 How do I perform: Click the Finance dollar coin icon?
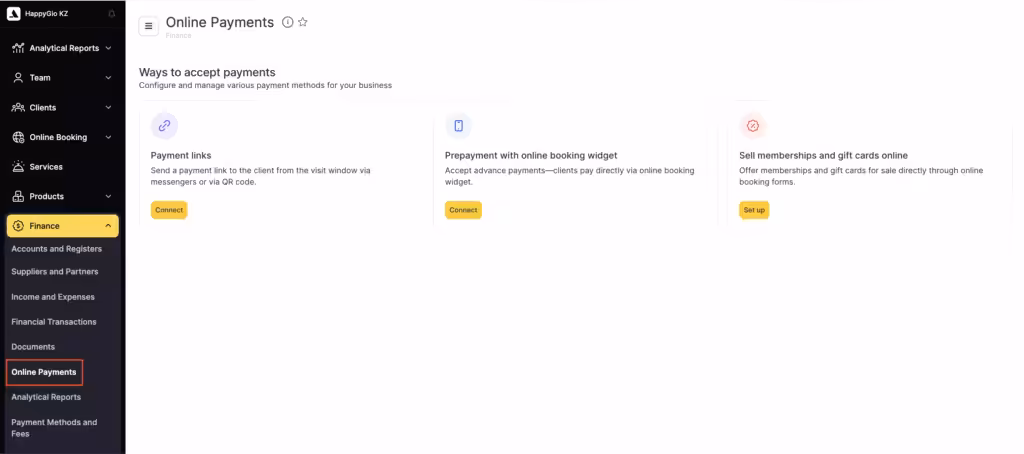coord(18,226)
